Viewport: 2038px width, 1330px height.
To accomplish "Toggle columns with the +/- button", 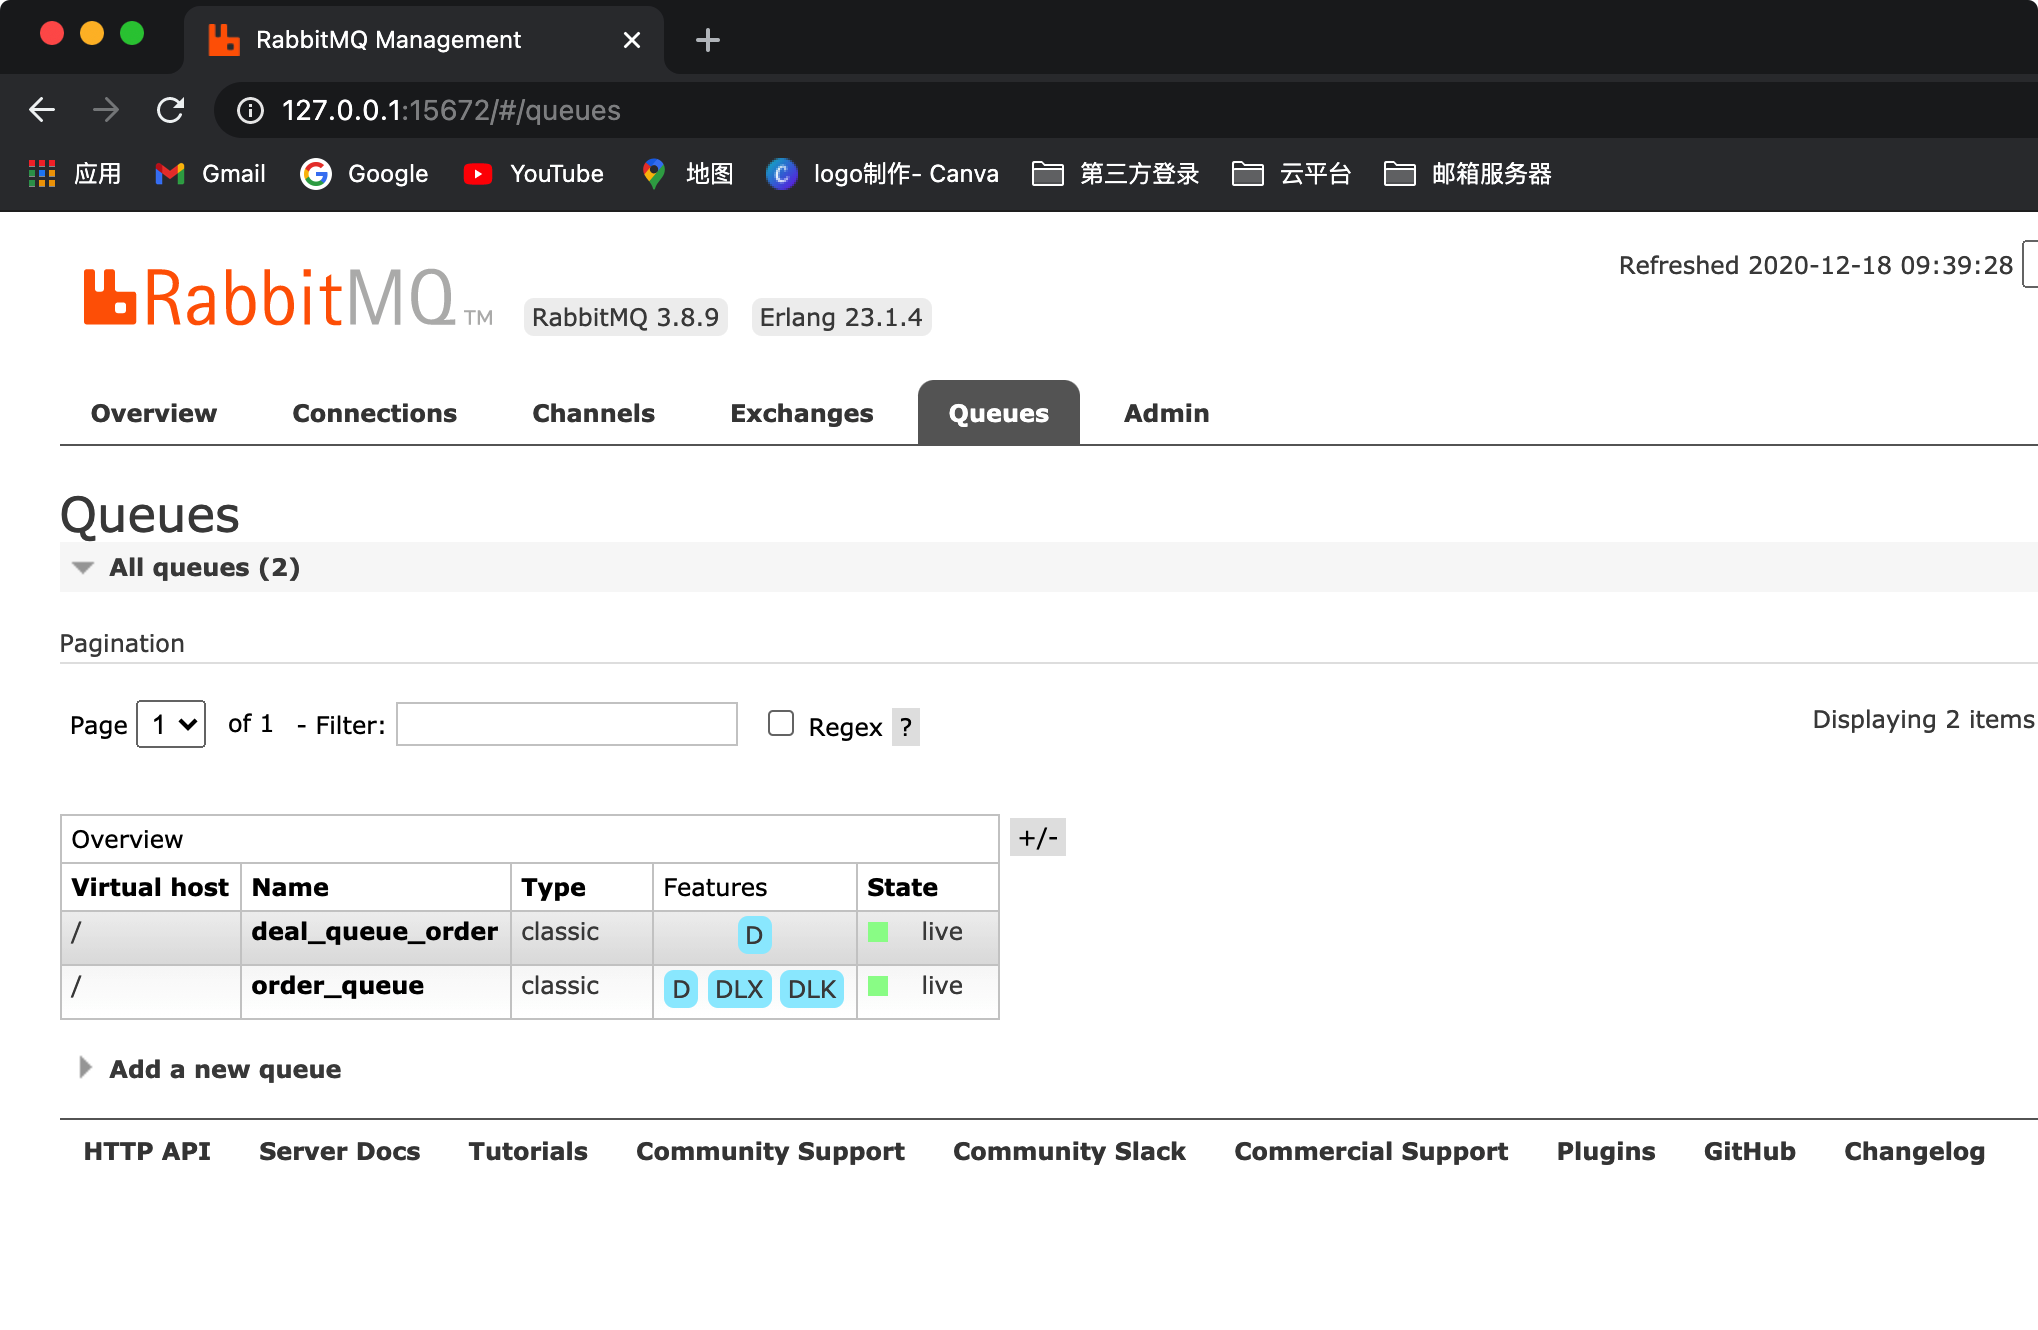I will 1038,838.
